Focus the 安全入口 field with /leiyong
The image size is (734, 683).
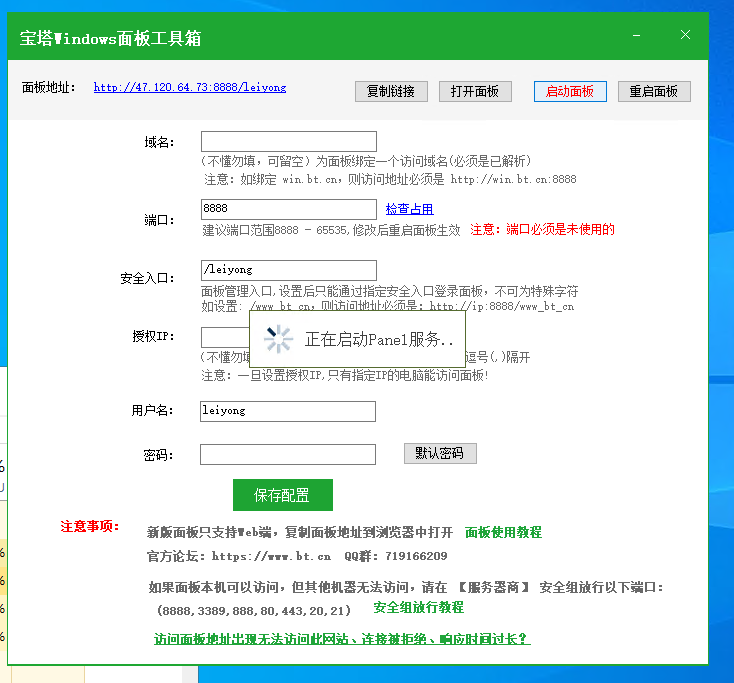288,270
